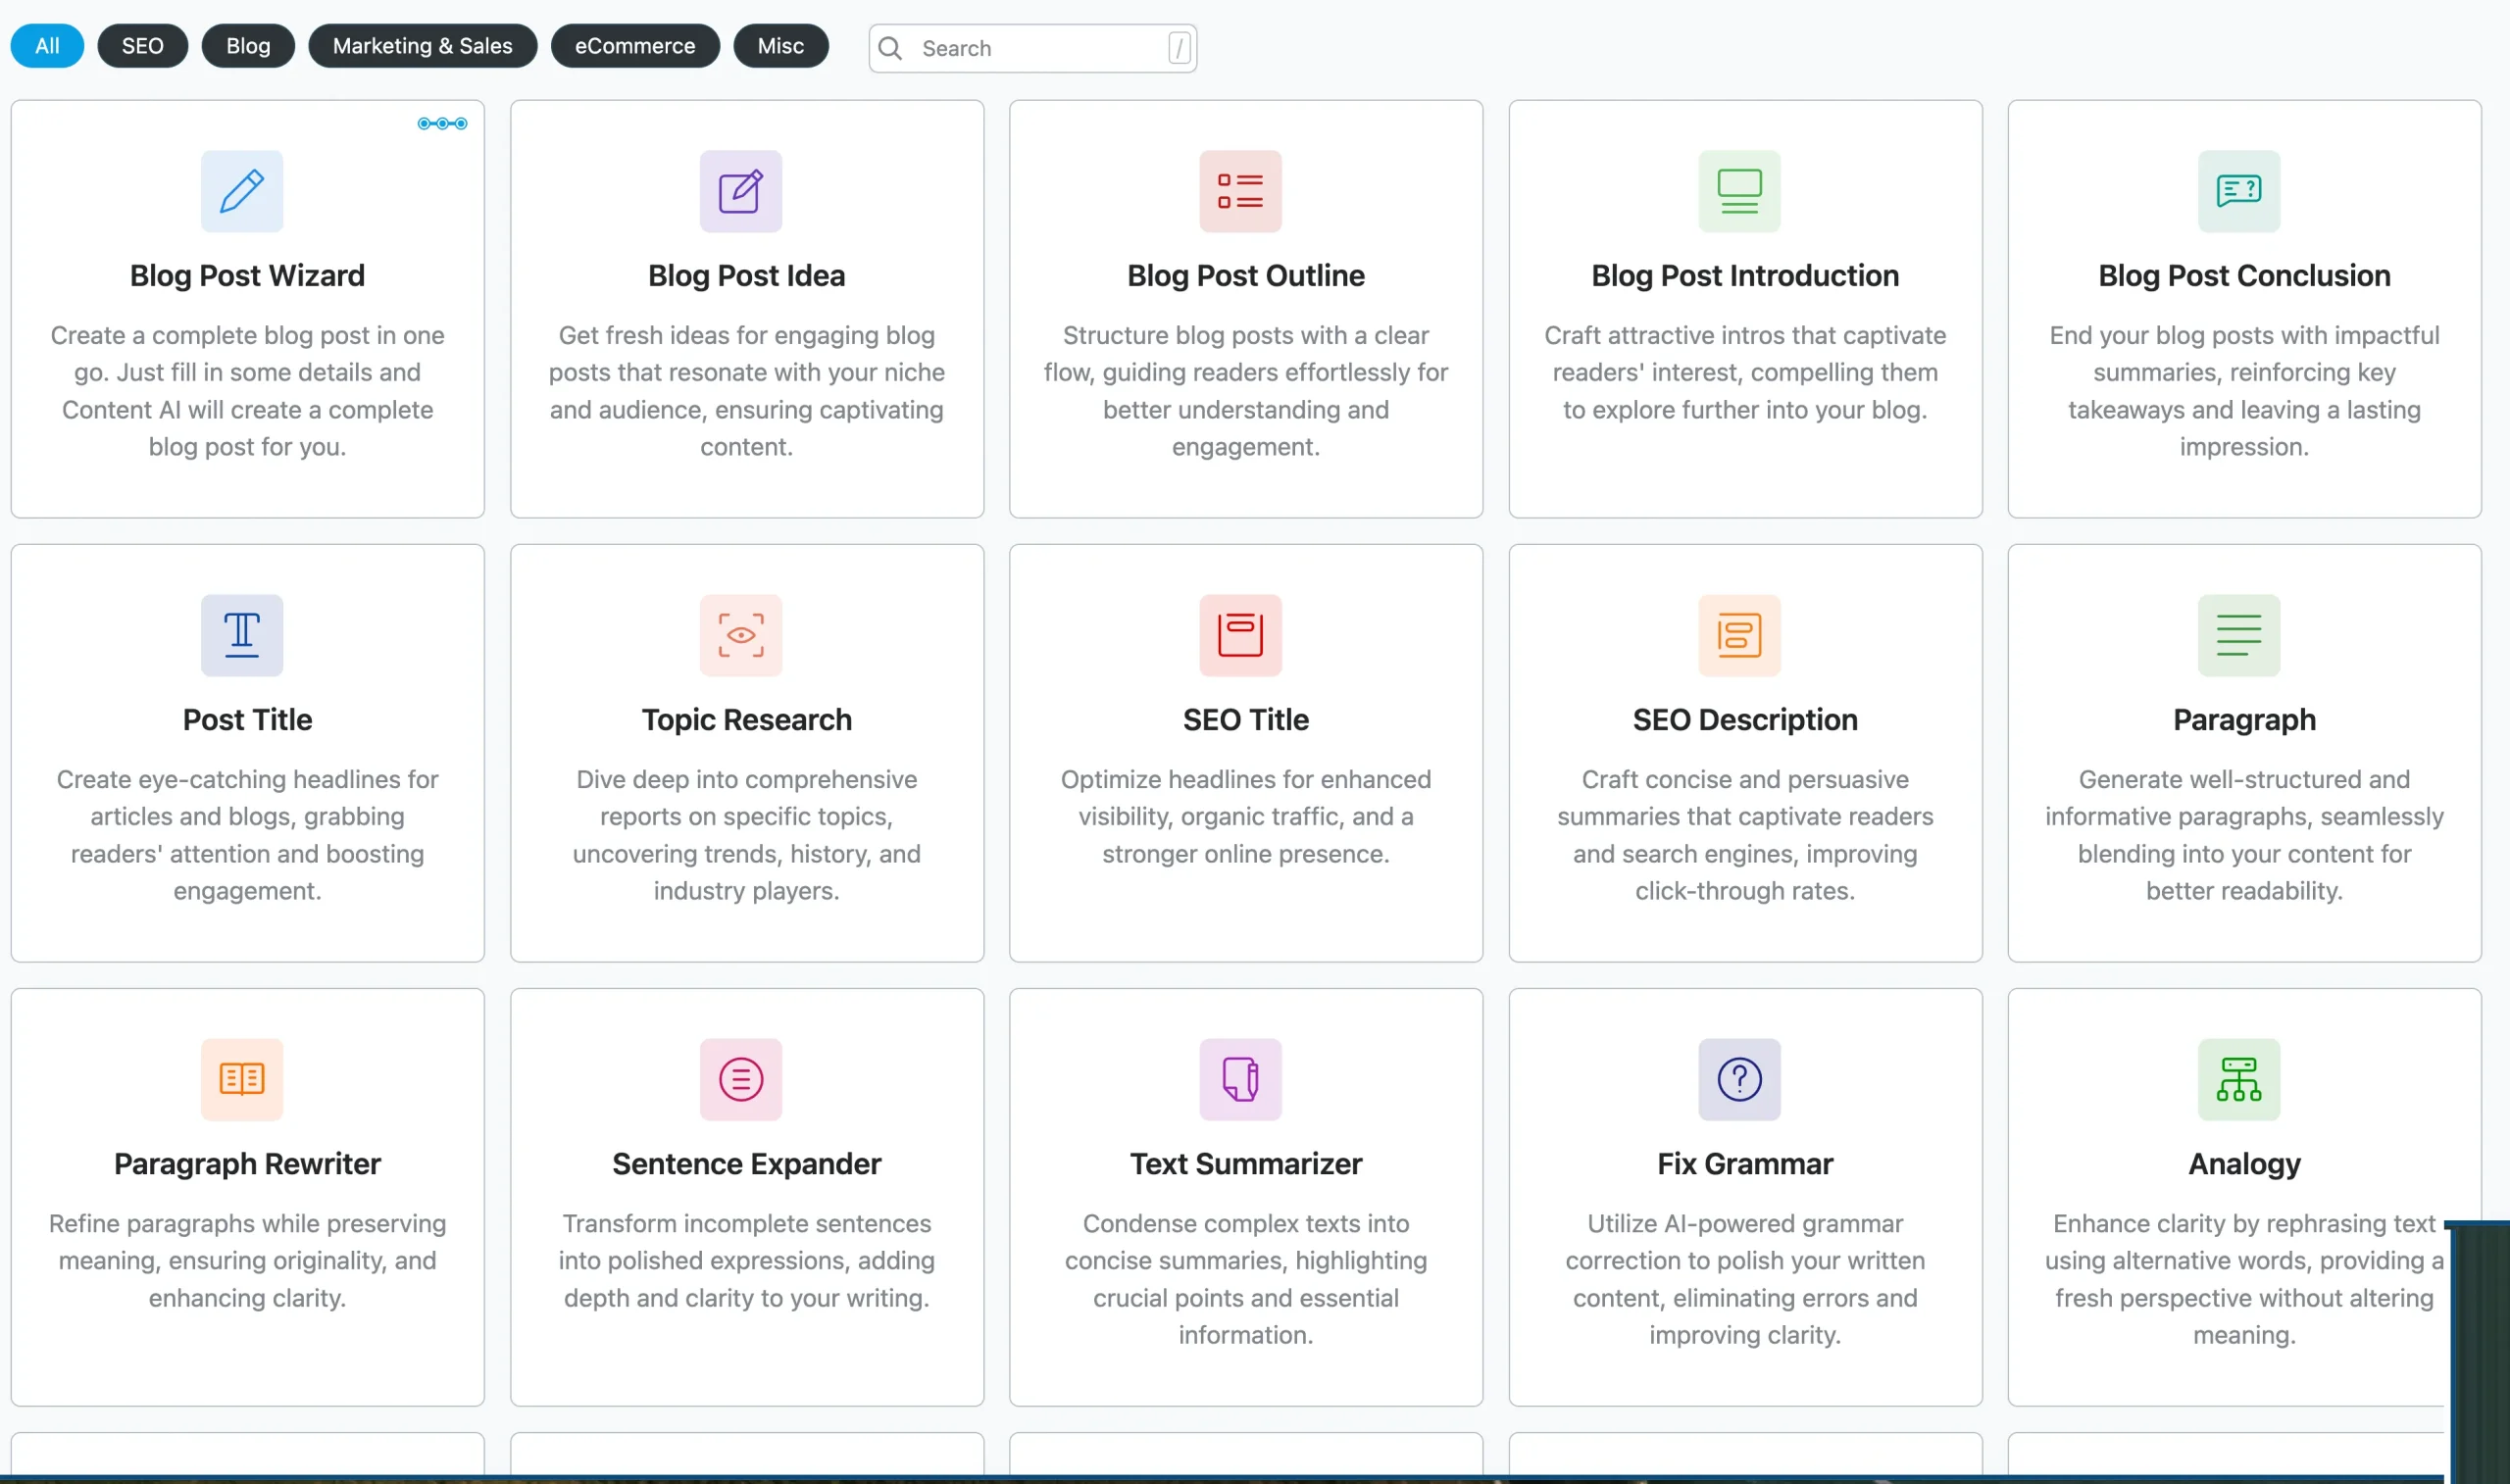Click the Blog Post Idea edit icon

740,191
